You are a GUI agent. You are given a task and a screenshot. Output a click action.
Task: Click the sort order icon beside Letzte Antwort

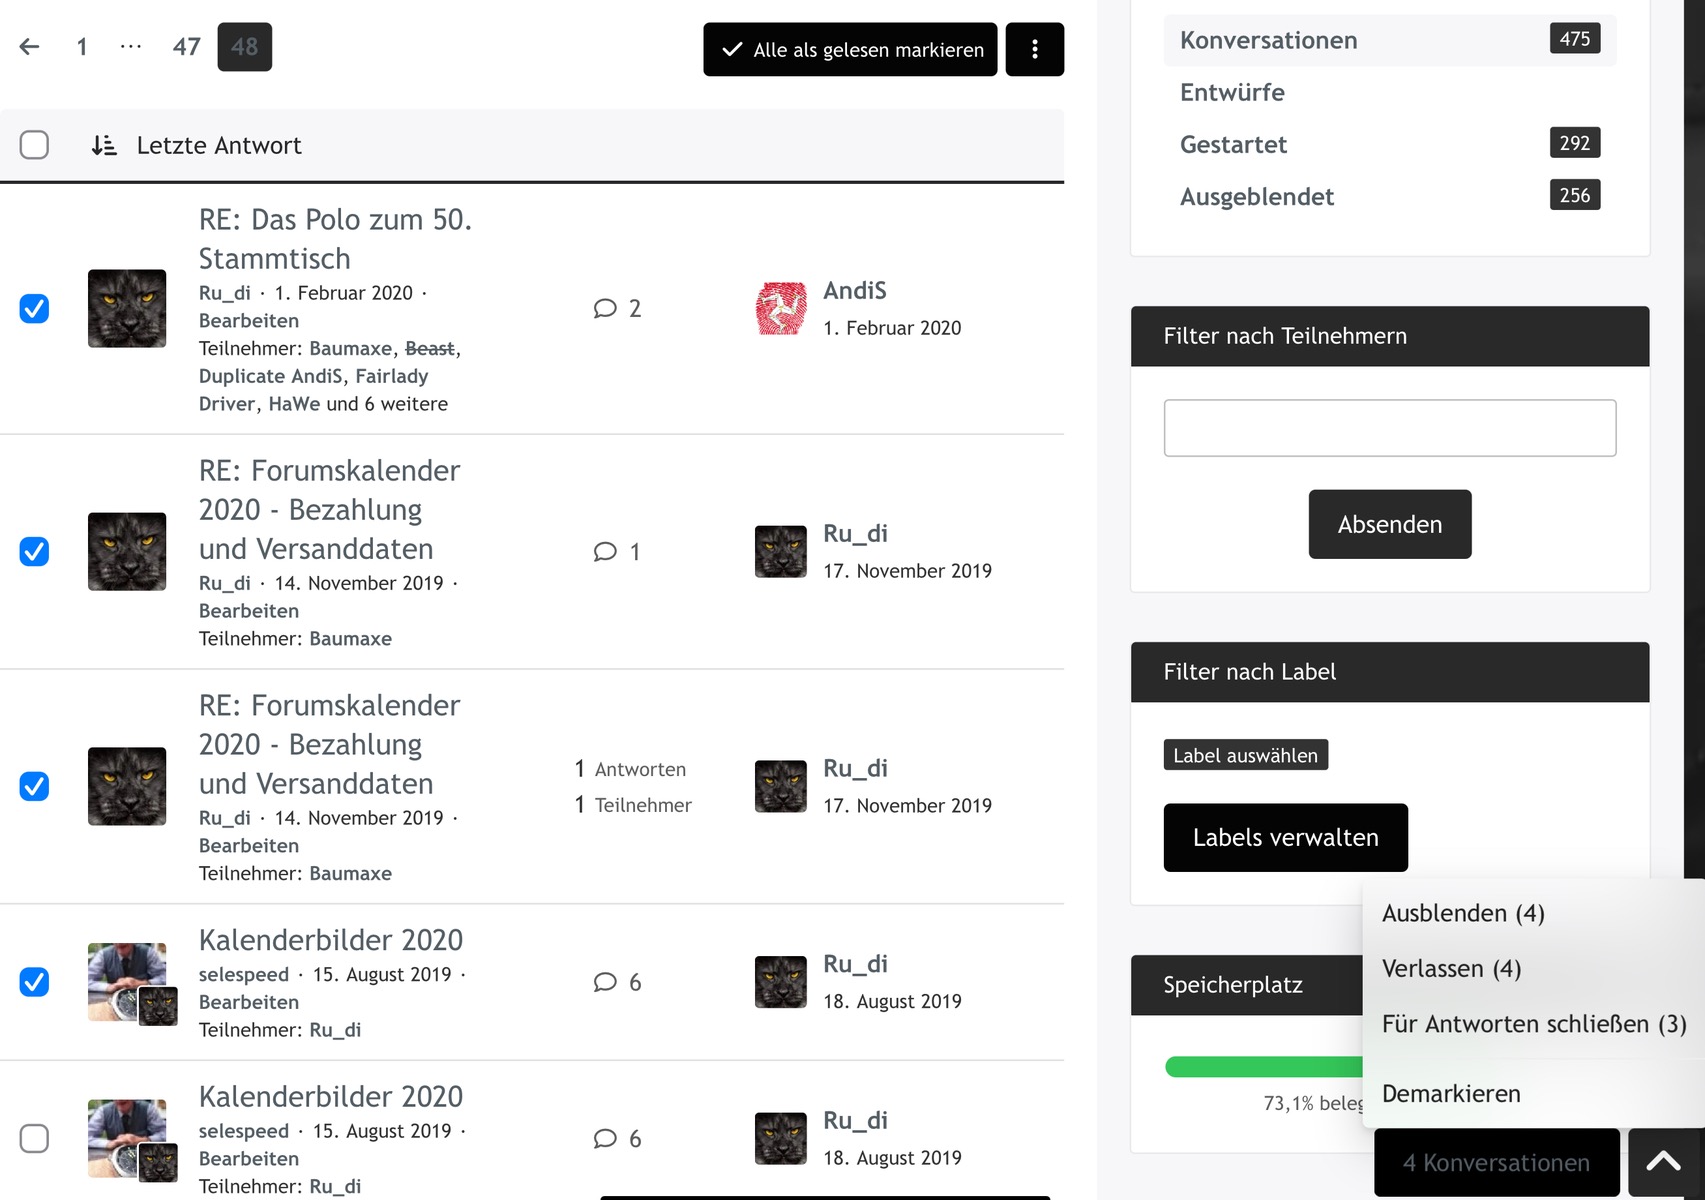(104, 146)
